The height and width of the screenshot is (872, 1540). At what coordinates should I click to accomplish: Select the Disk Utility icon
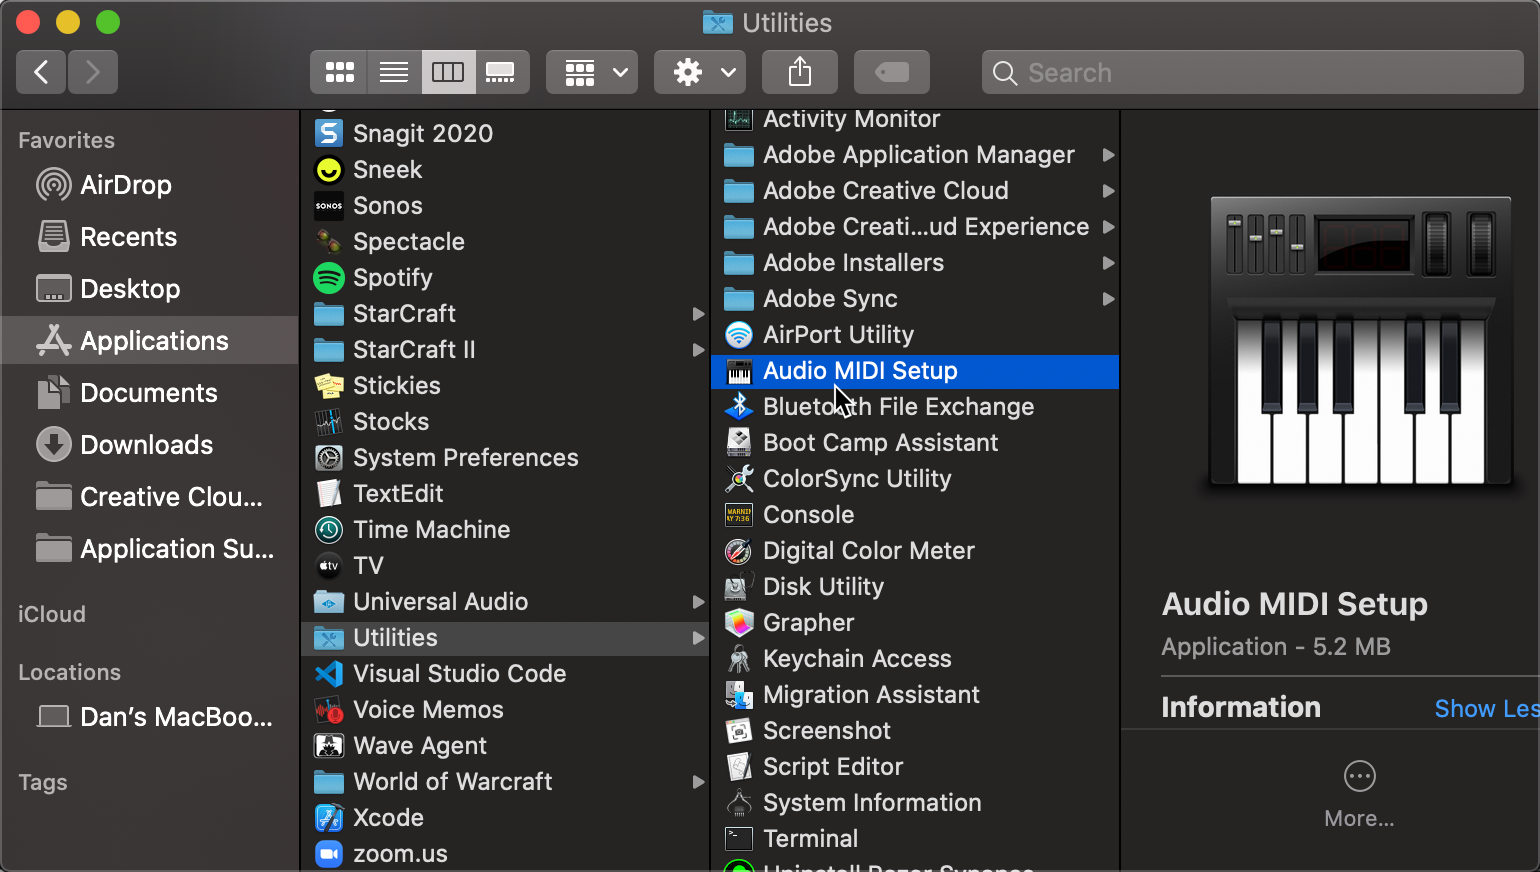[739, 587]
